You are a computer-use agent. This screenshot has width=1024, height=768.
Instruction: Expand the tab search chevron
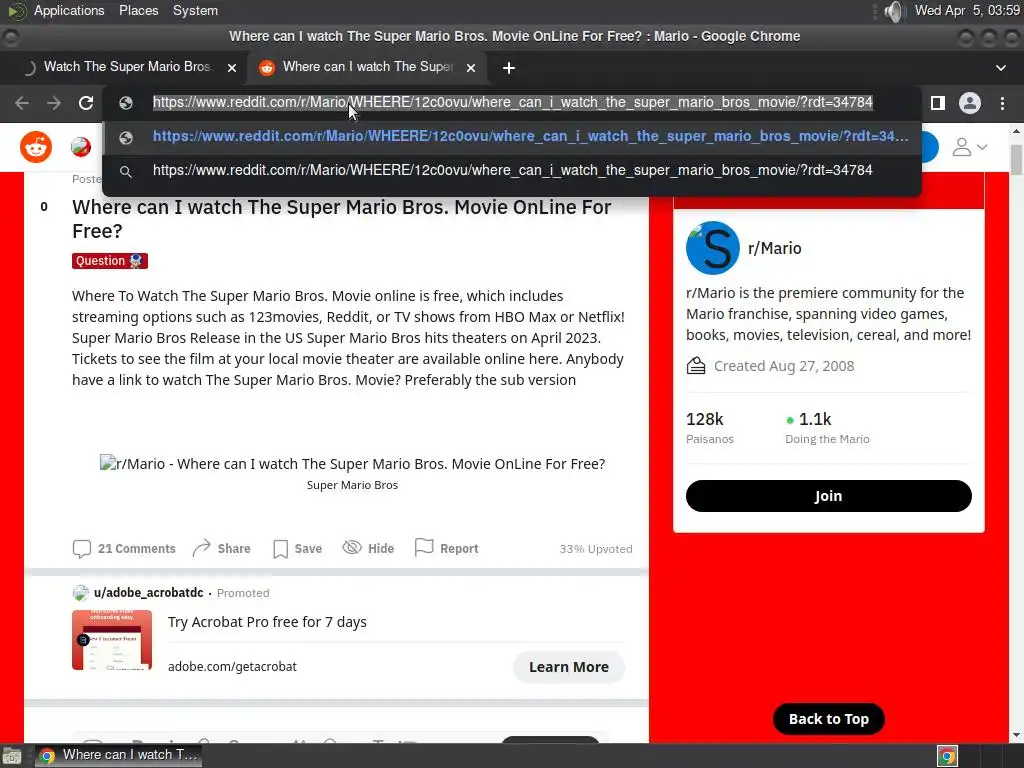1000,68
